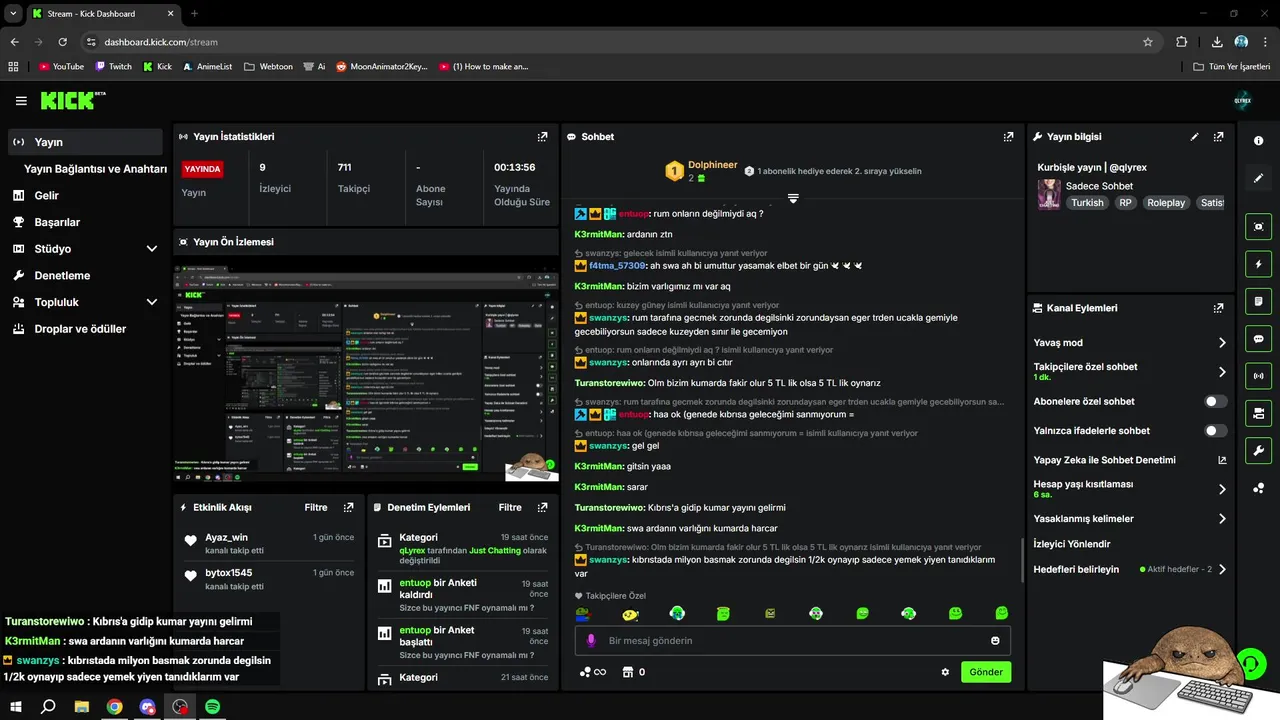Pop out the Sohbet chat panel
This screenshot has height=720, width=1280.
[x=1008, y=136]
